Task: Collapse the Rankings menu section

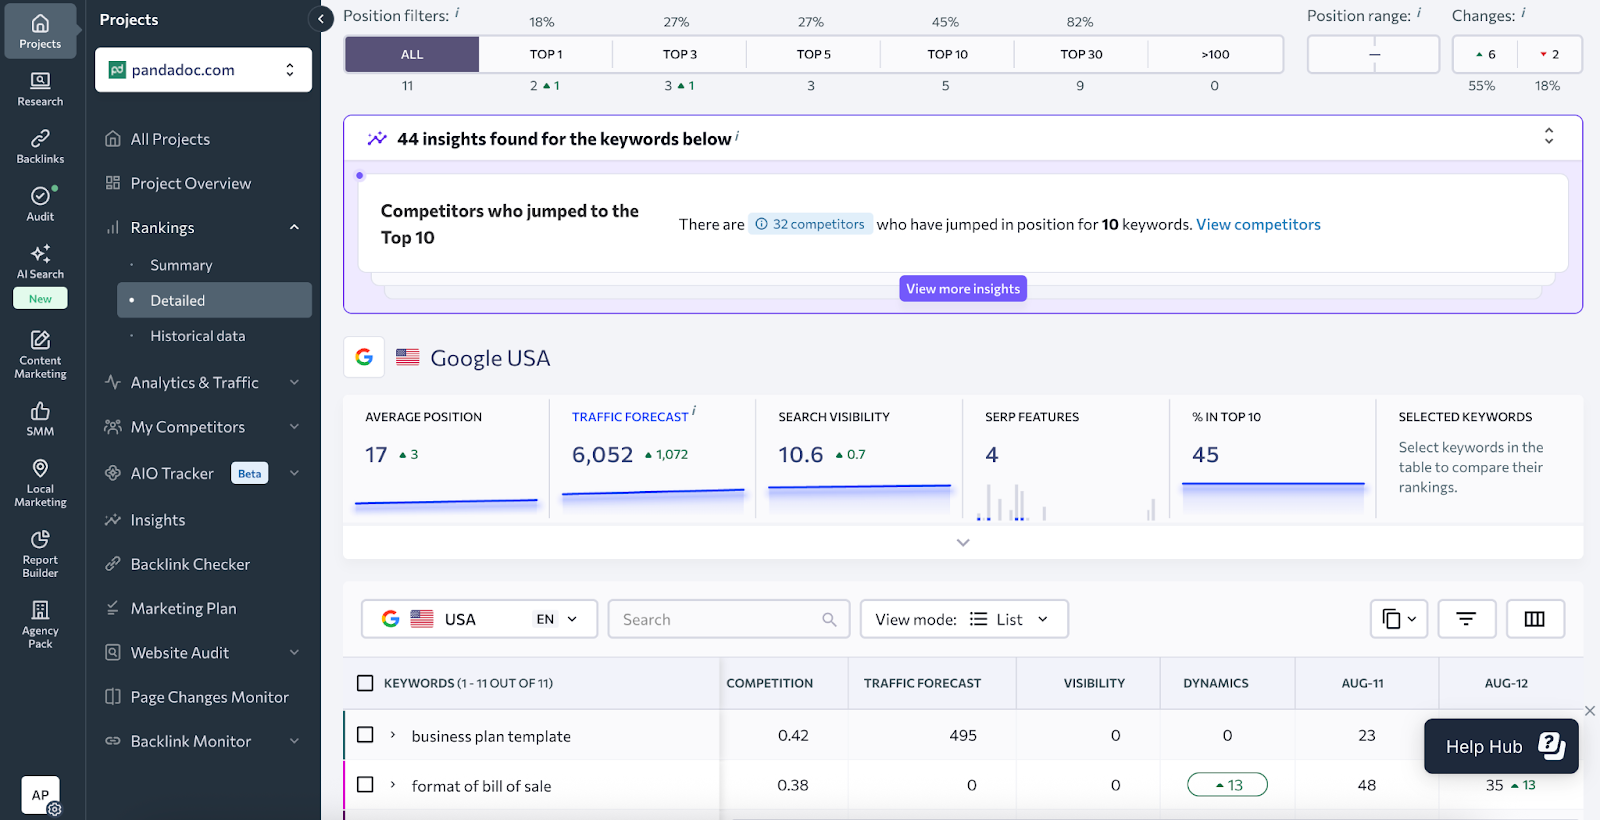Action: (294, 227)
